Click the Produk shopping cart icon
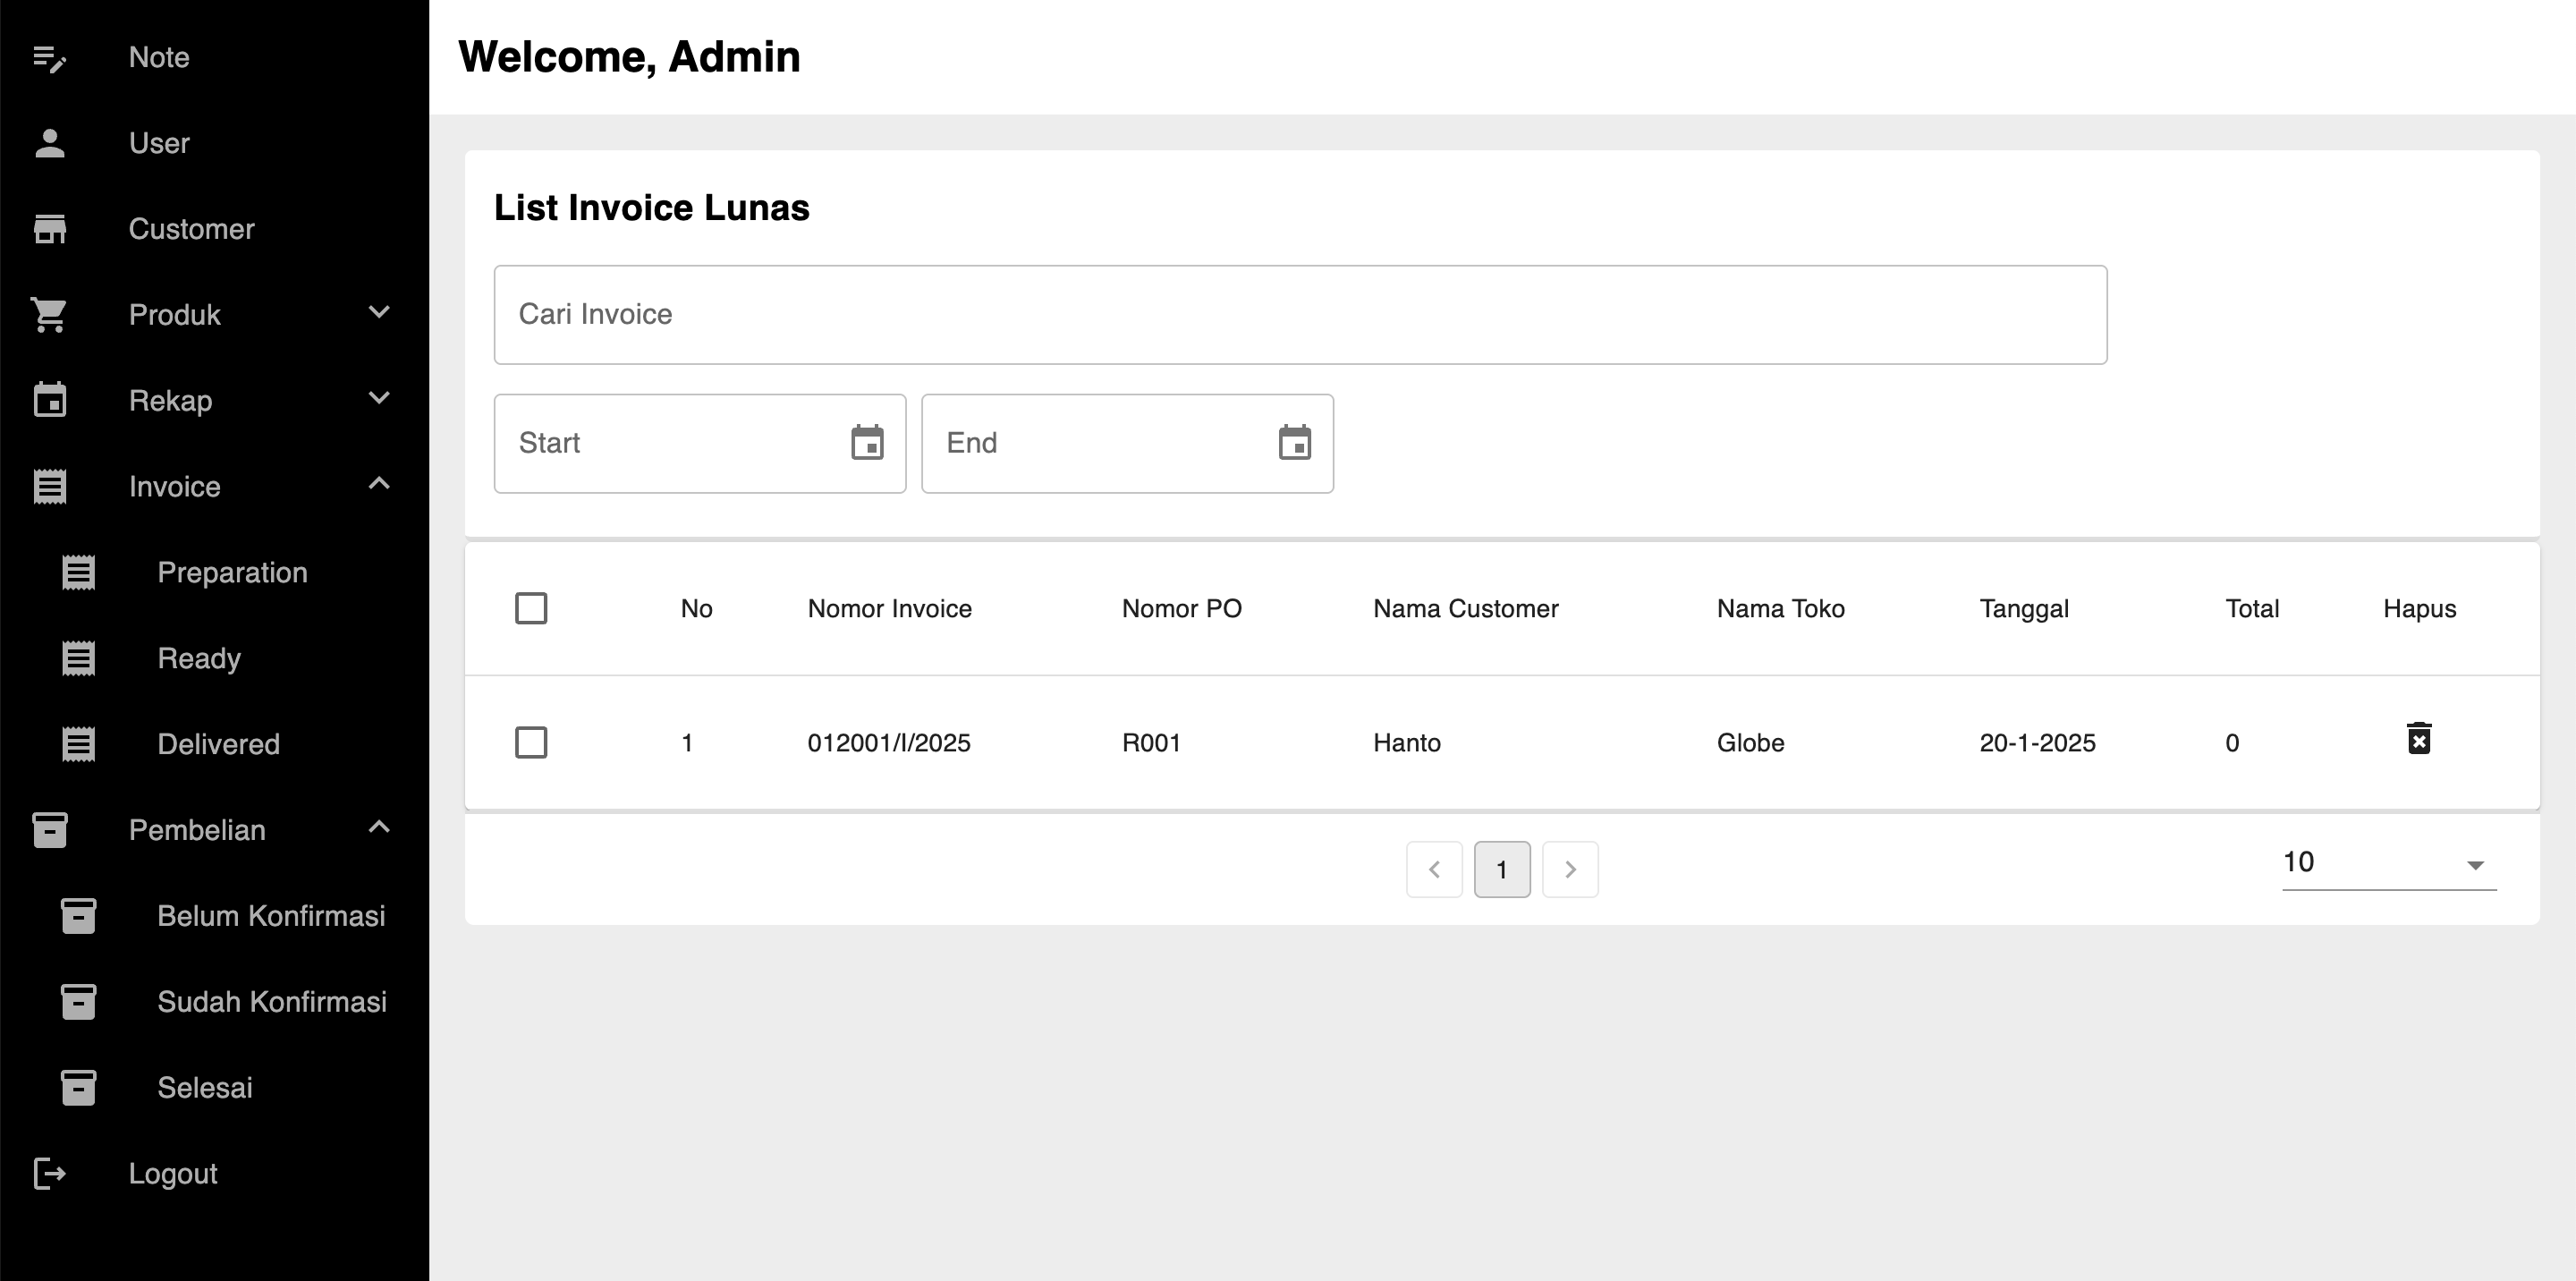 click(49, 315)
